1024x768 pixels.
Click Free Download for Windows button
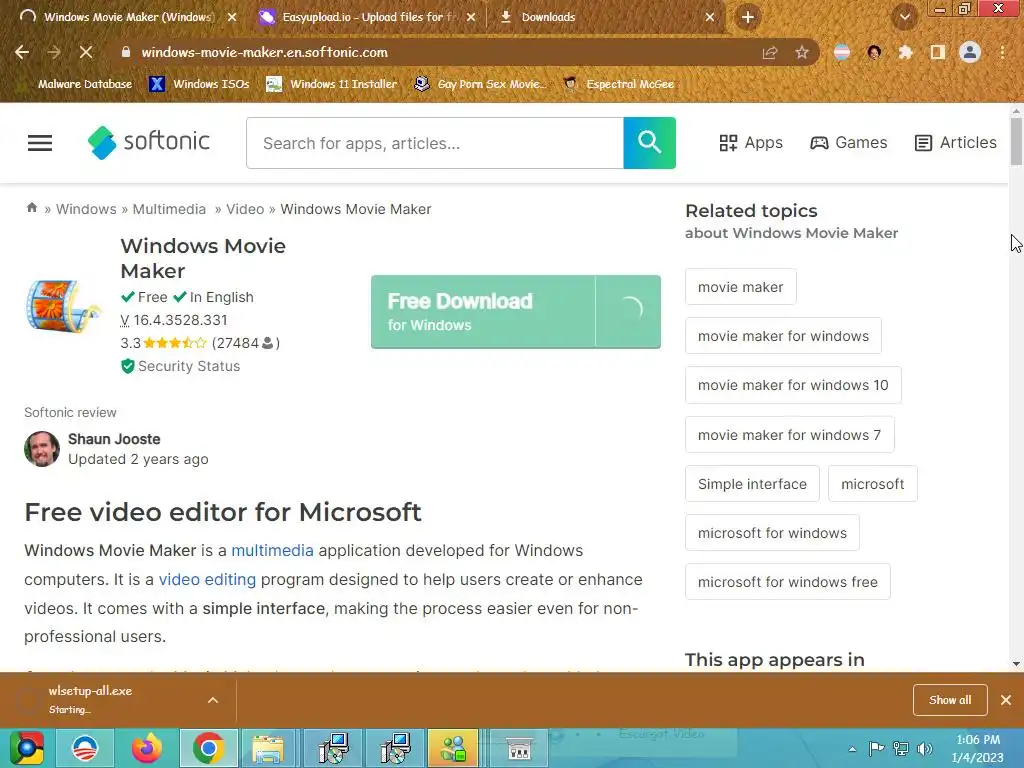[515, 312]
